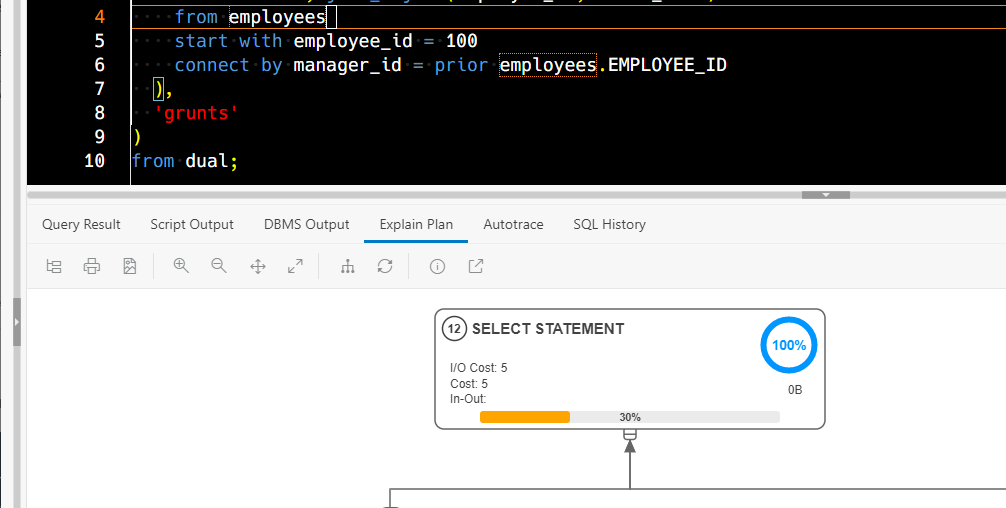Click 'manager_id' on line 6
This screenshot has height=508, width=1006.
point(347,65)
